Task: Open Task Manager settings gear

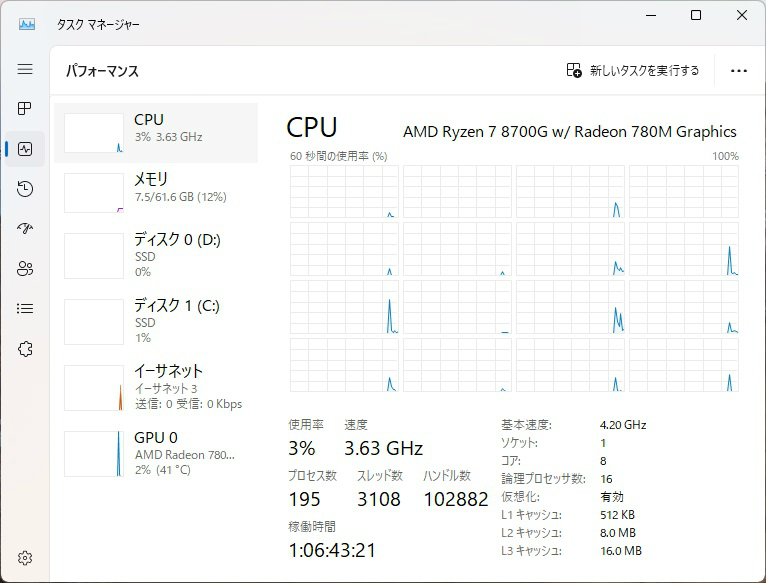Action: (25, 558)
